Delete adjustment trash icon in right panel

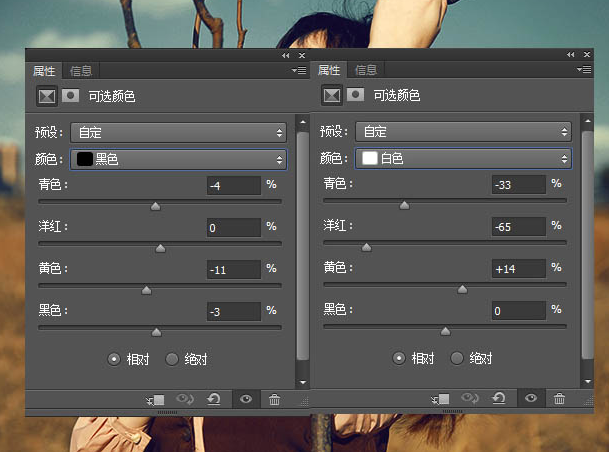(x=559, y=398)
